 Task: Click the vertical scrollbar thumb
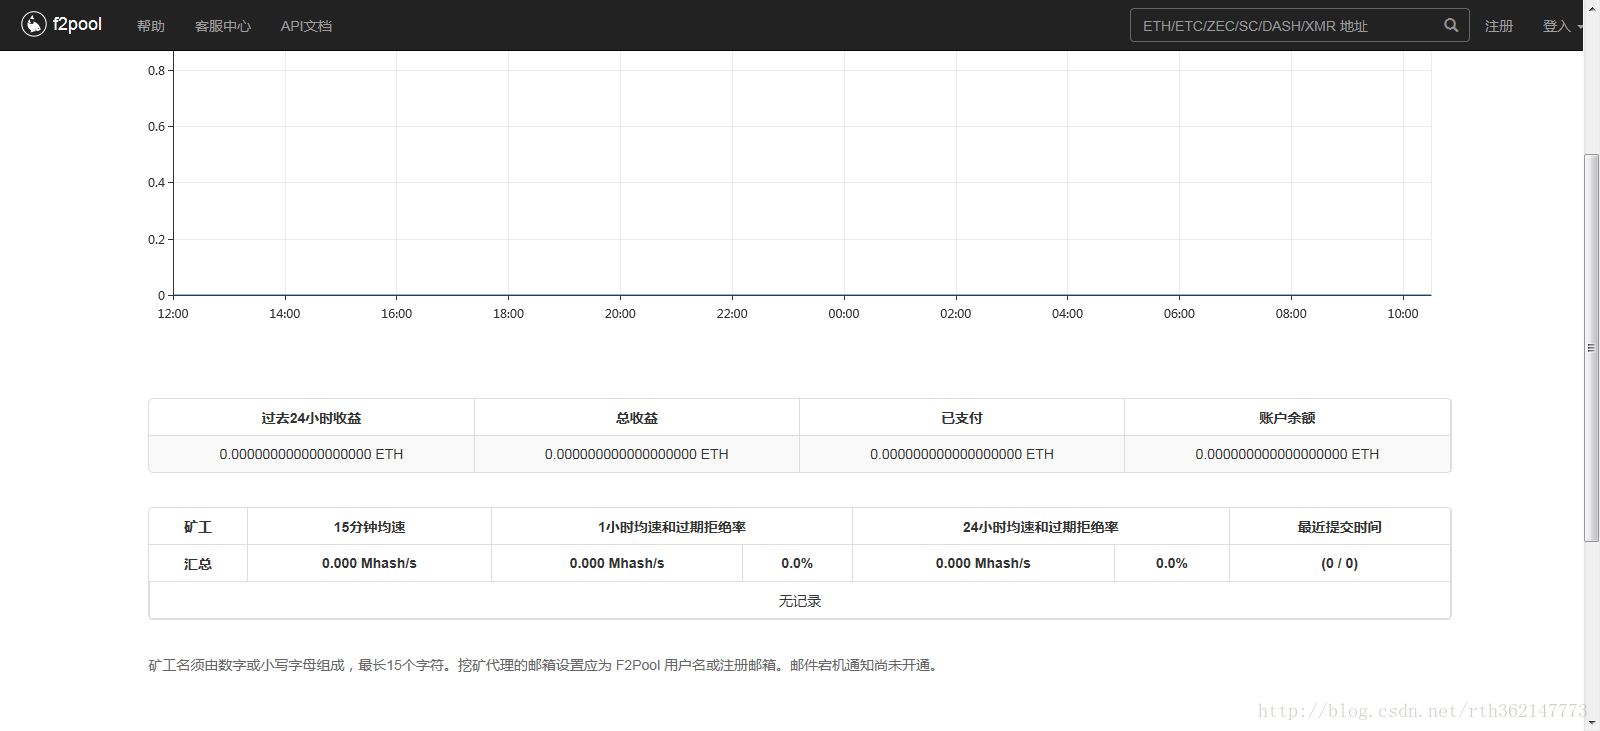1591,347
